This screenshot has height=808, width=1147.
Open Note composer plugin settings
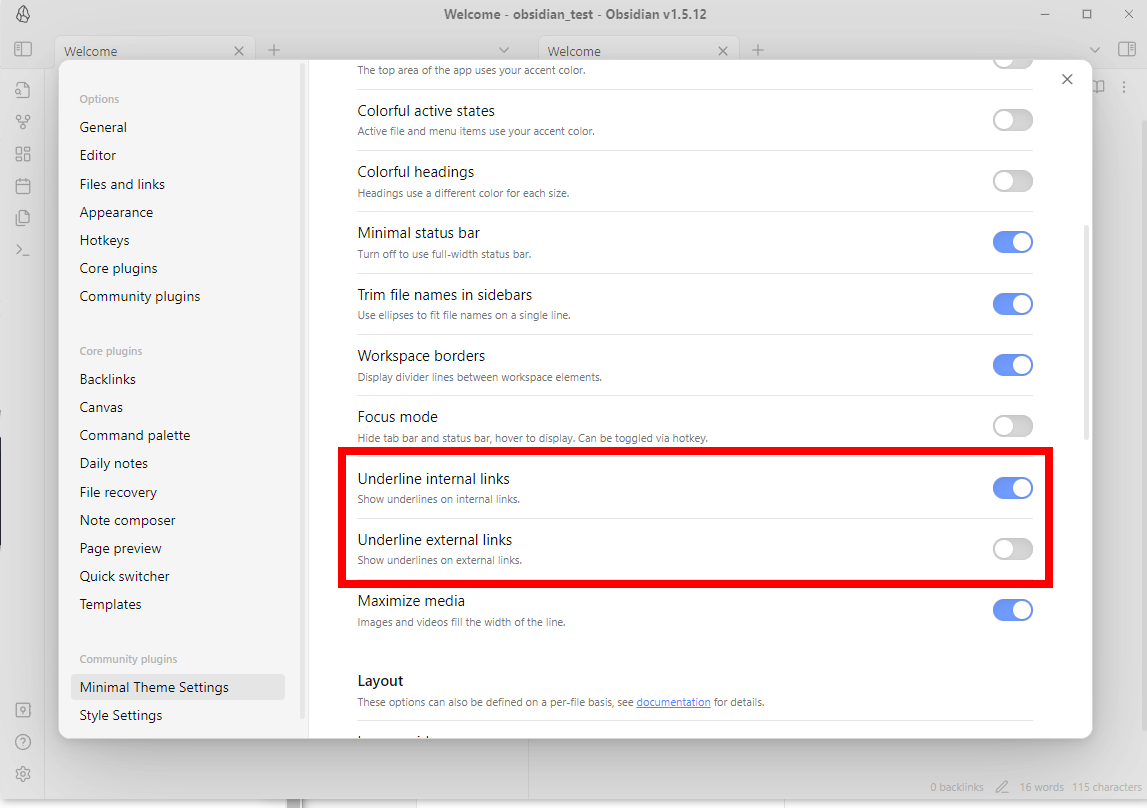click(x=178, y=521)
